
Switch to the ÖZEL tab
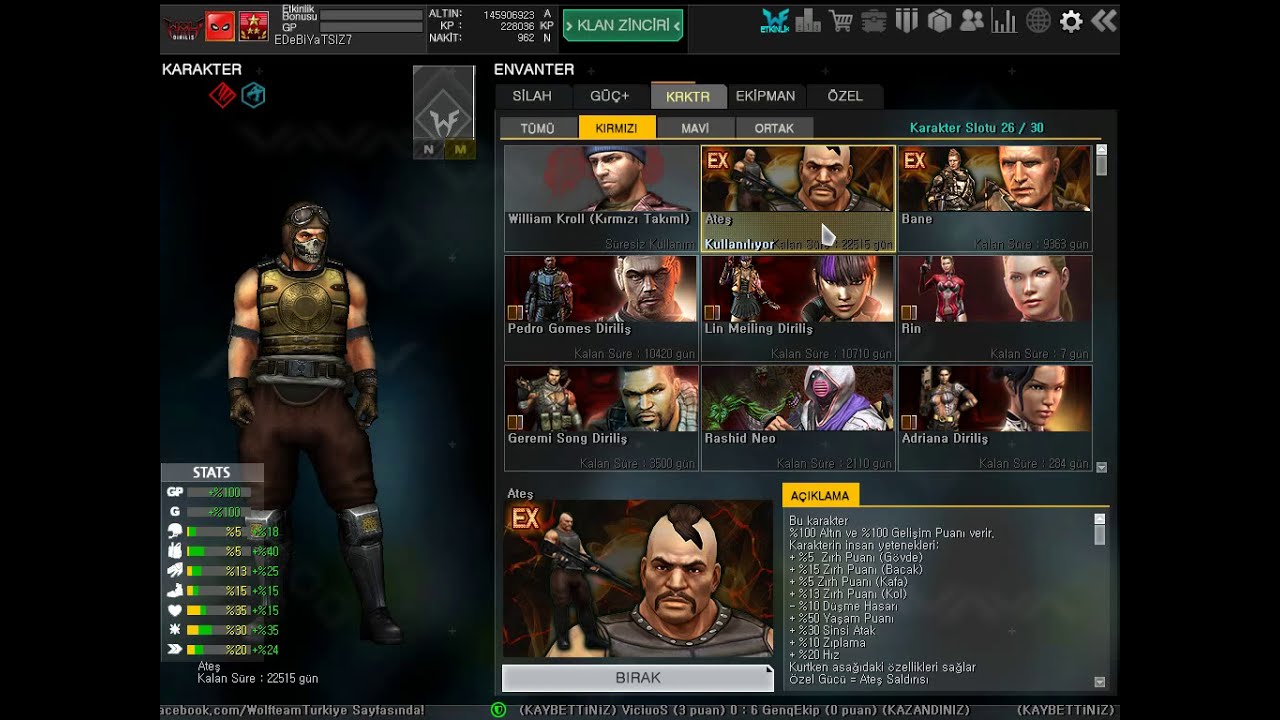(x=845, y=96)
